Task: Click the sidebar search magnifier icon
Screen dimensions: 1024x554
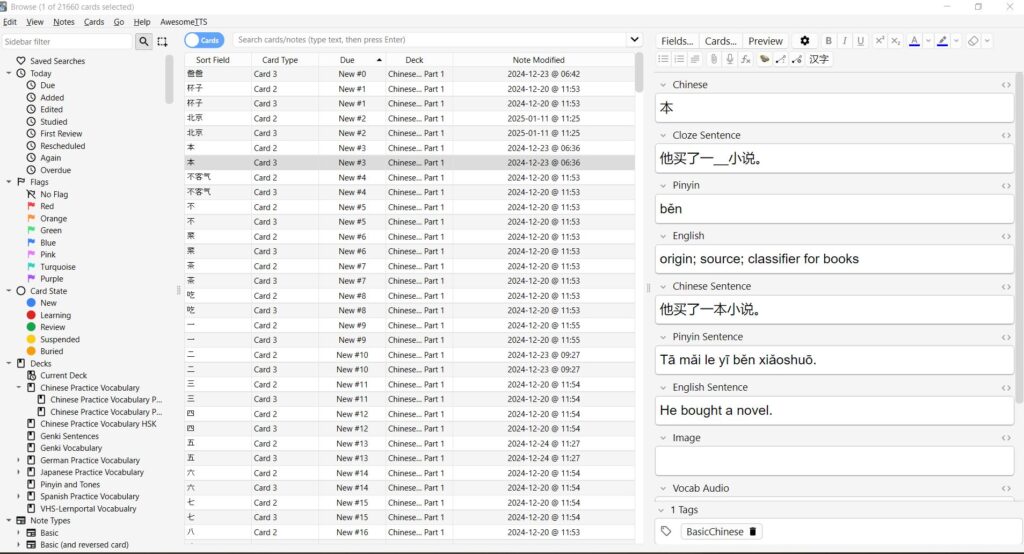Action: pos(144,41)
